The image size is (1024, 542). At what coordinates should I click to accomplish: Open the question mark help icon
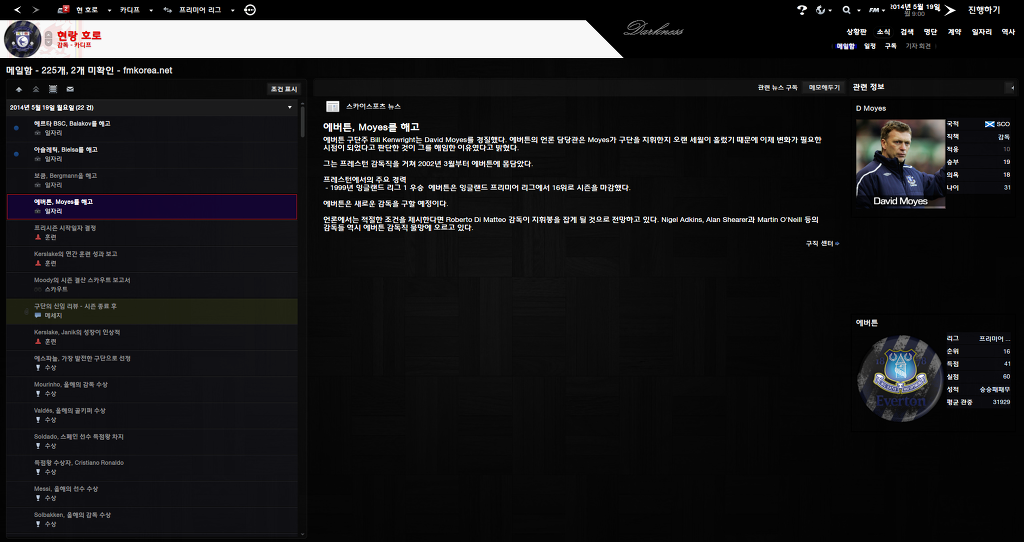pos(802,10)
